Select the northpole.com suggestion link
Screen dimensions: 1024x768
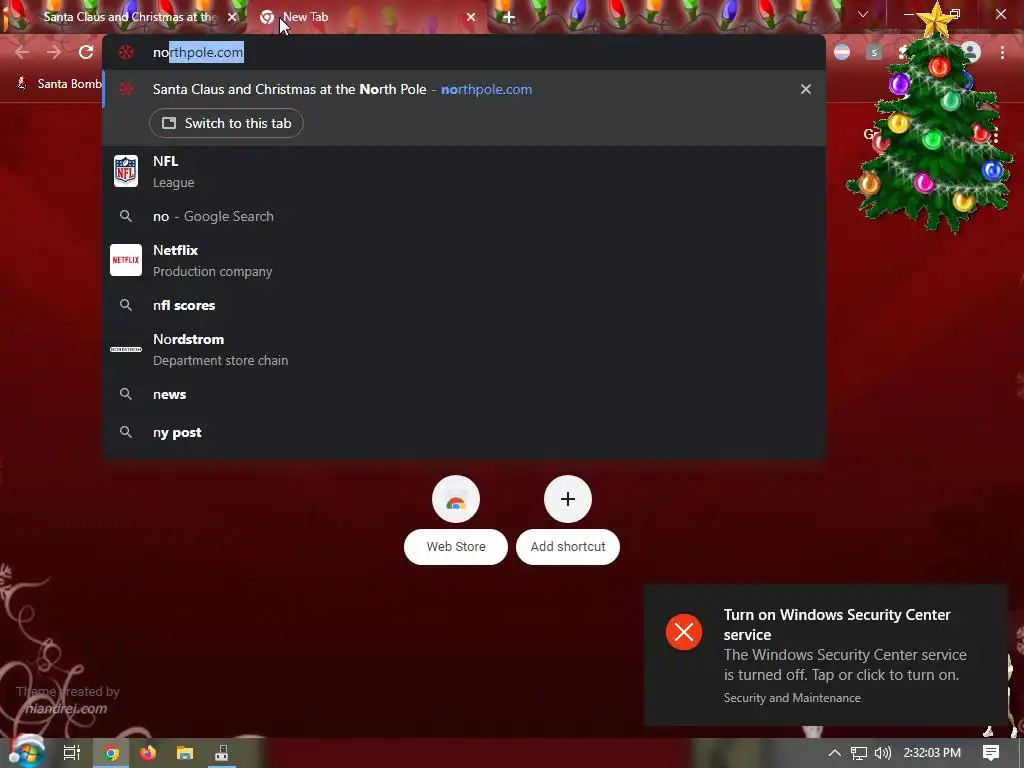[x=487, y=89]
